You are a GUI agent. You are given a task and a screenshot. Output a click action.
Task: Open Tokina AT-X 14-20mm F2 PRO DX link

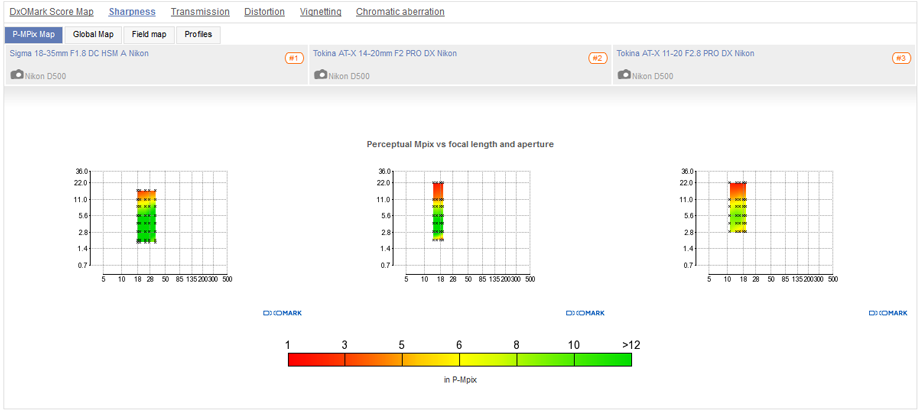pyautogui.click(x=385, y=53)
